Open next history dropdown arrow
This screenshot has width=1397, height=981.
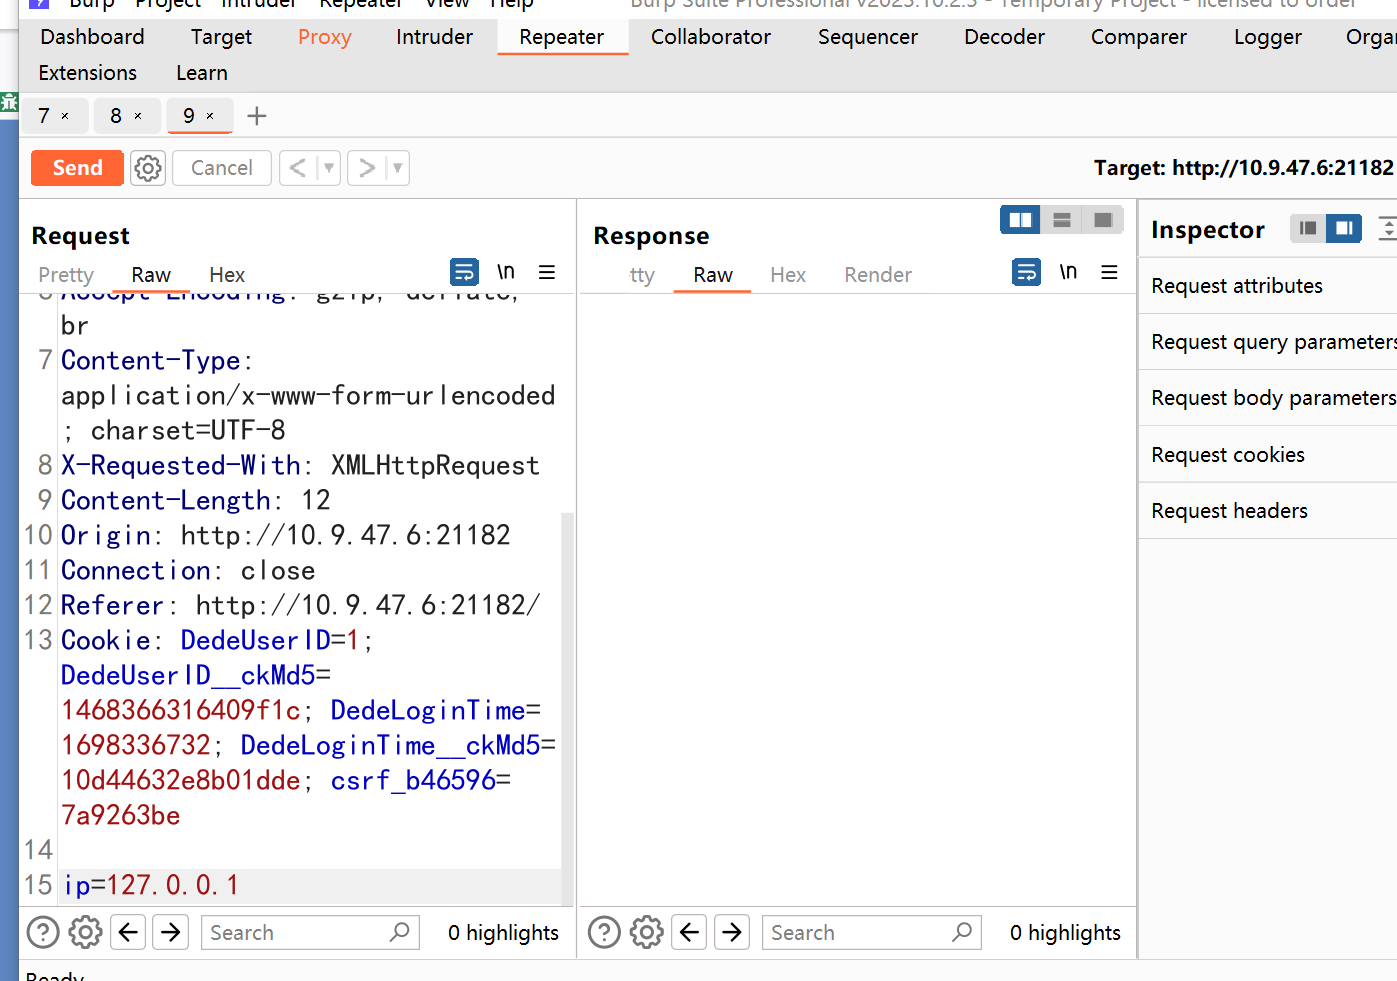point(397,168)
